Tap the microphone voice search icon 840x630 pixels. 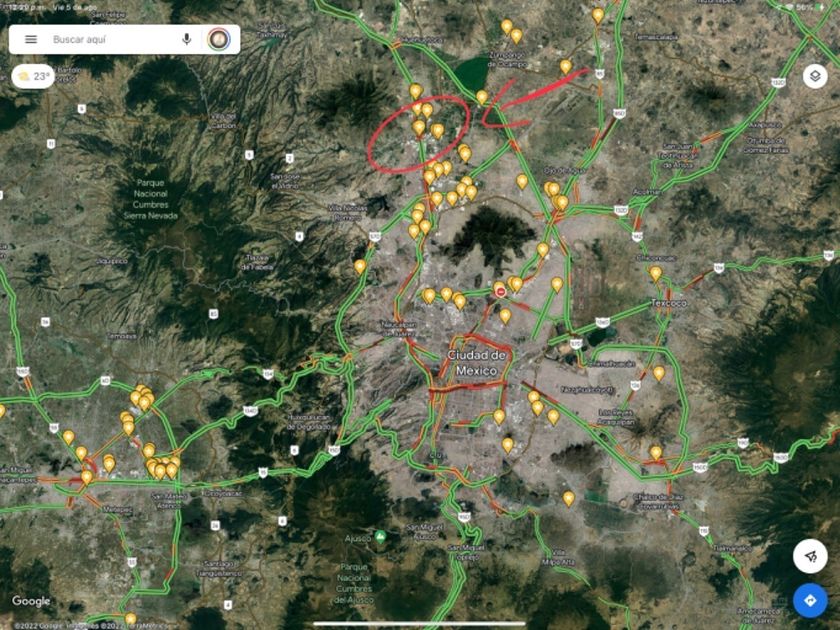(186, 39)
